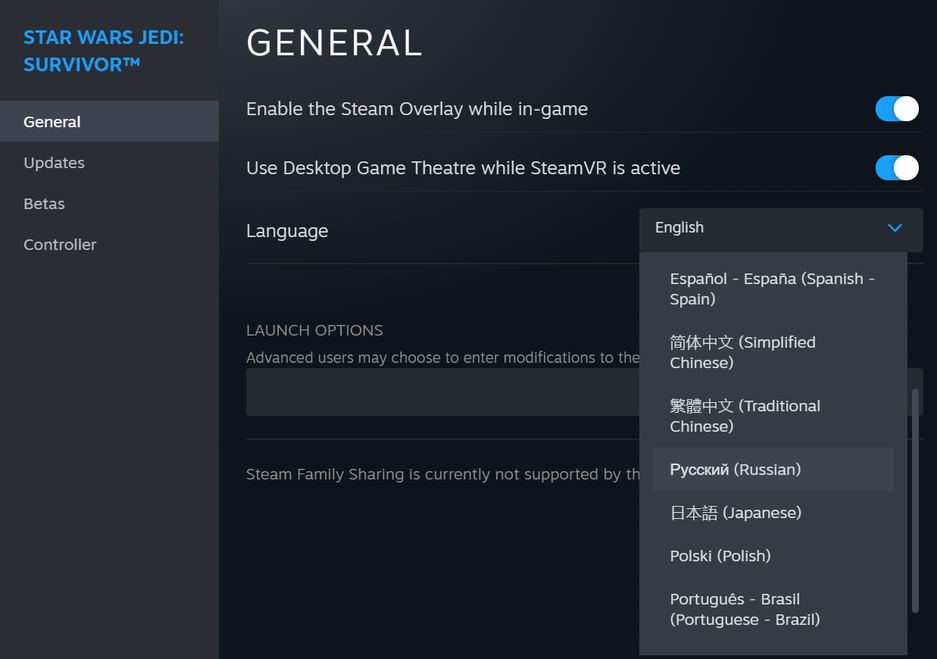
Task: Click the Launch Options input field
Action: [x=442, y=392]
